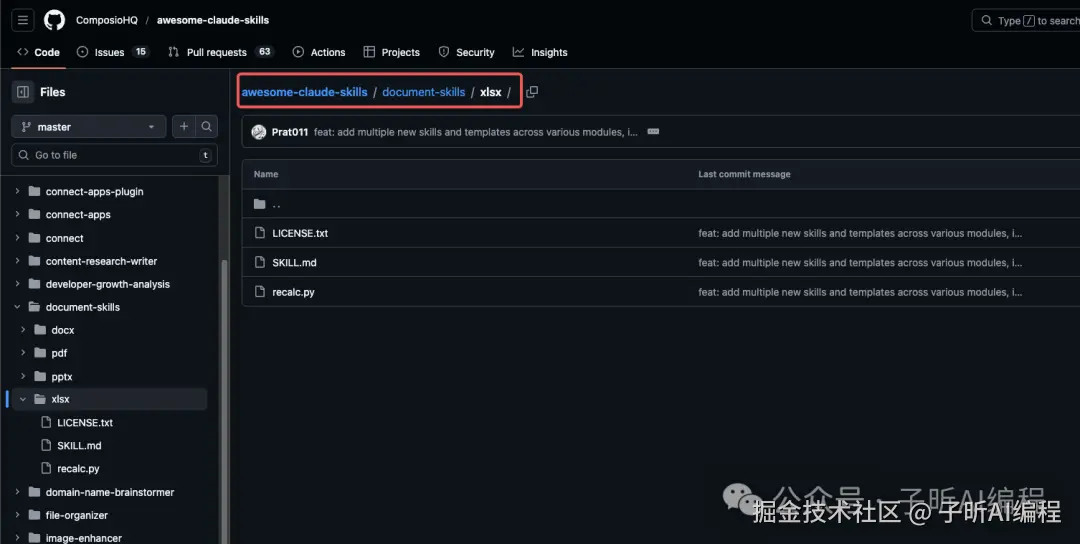Expand the connect-apps-plugin folder chevron
This screenshot has height=544, width=1080.
(17, 191)
